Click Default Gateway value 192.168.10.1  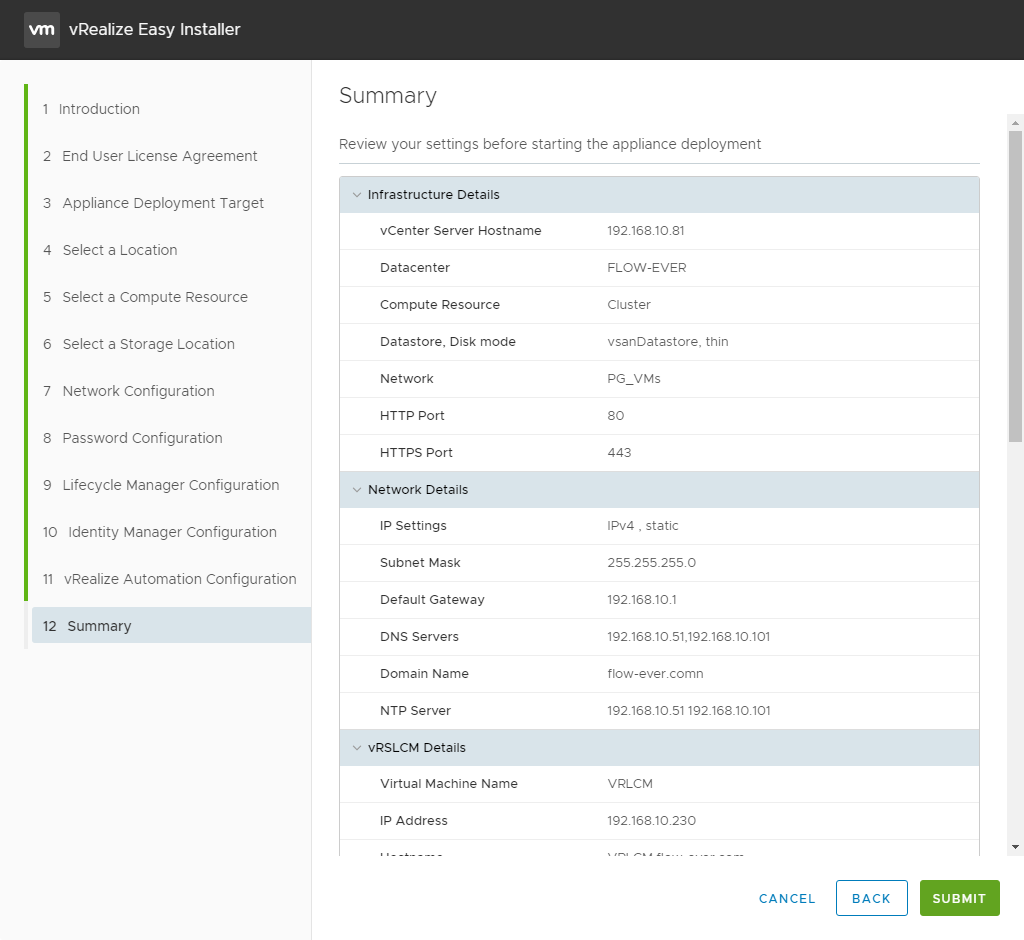click(x=641, y=600)
